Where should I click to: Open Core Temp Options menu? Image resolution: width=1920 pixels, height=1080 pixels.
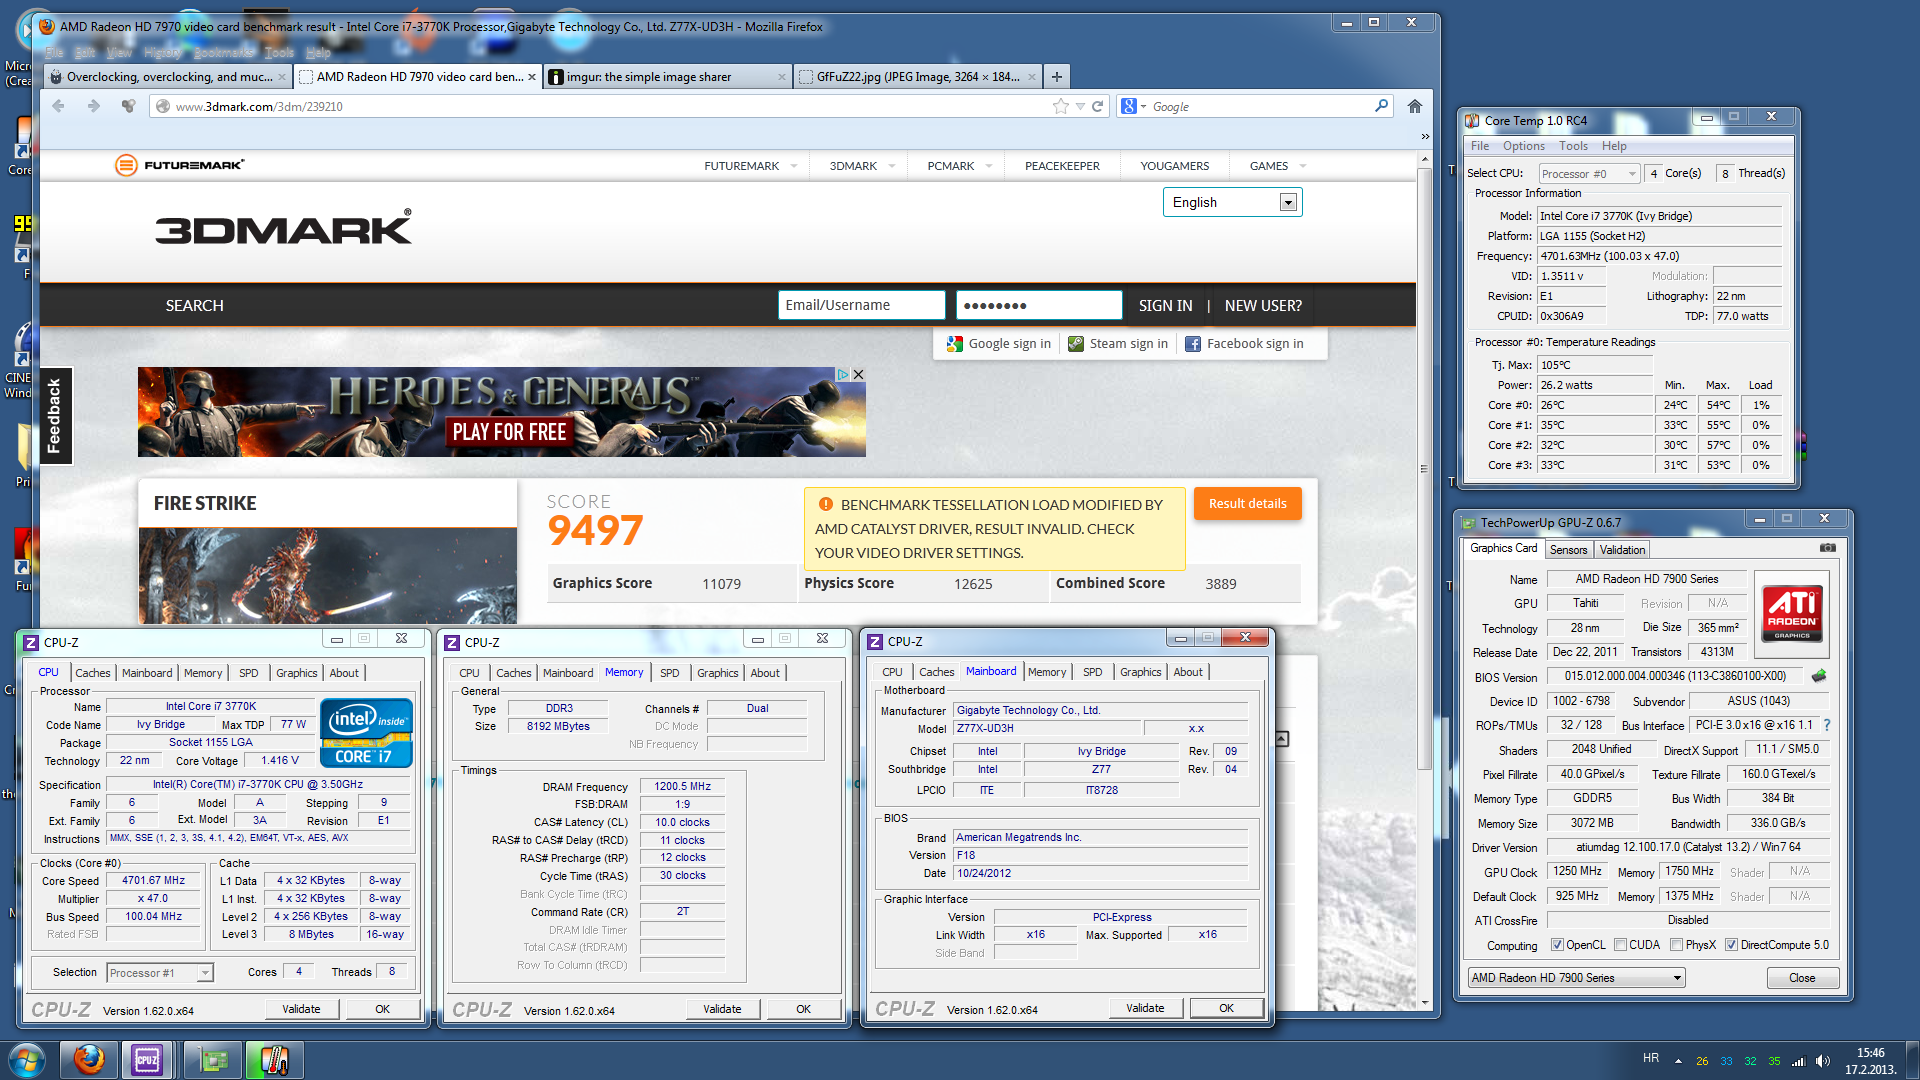tap(1523, 146)
